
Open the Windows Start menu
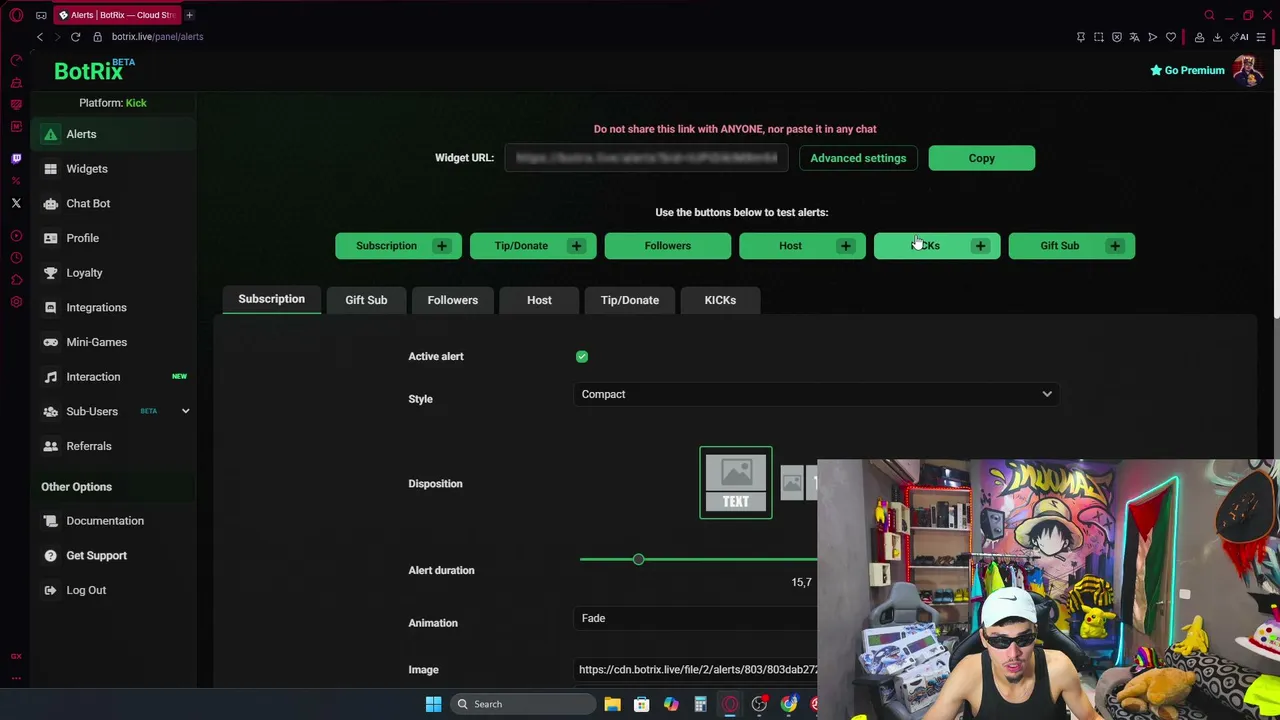click(x=433, y=704)
